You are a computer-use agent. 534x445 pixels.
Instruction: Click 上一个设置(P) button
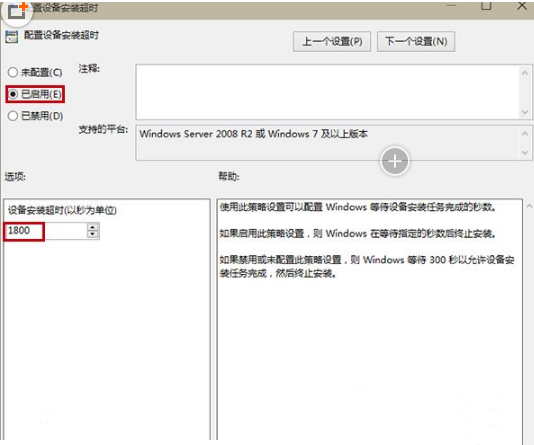click(332, 42)
